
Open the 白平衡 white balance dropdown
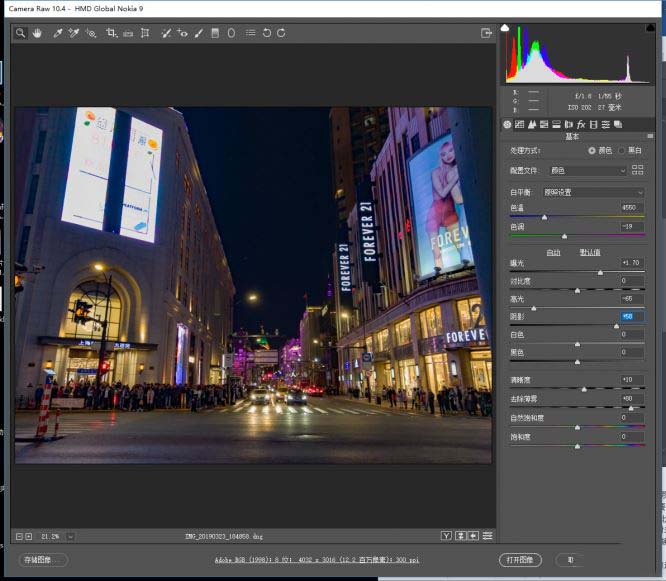(x=593, y=192)
